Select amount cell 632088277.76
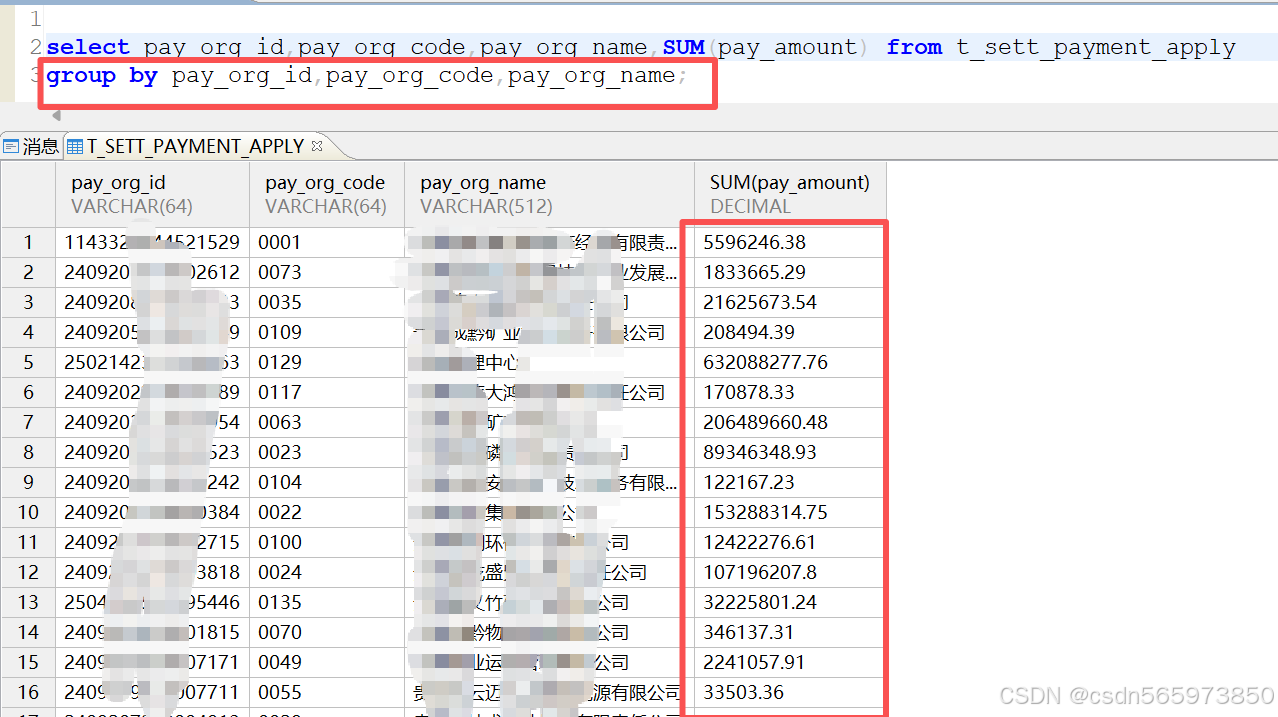This screenshot has width=1278, height=717. [x=790, y=362]
